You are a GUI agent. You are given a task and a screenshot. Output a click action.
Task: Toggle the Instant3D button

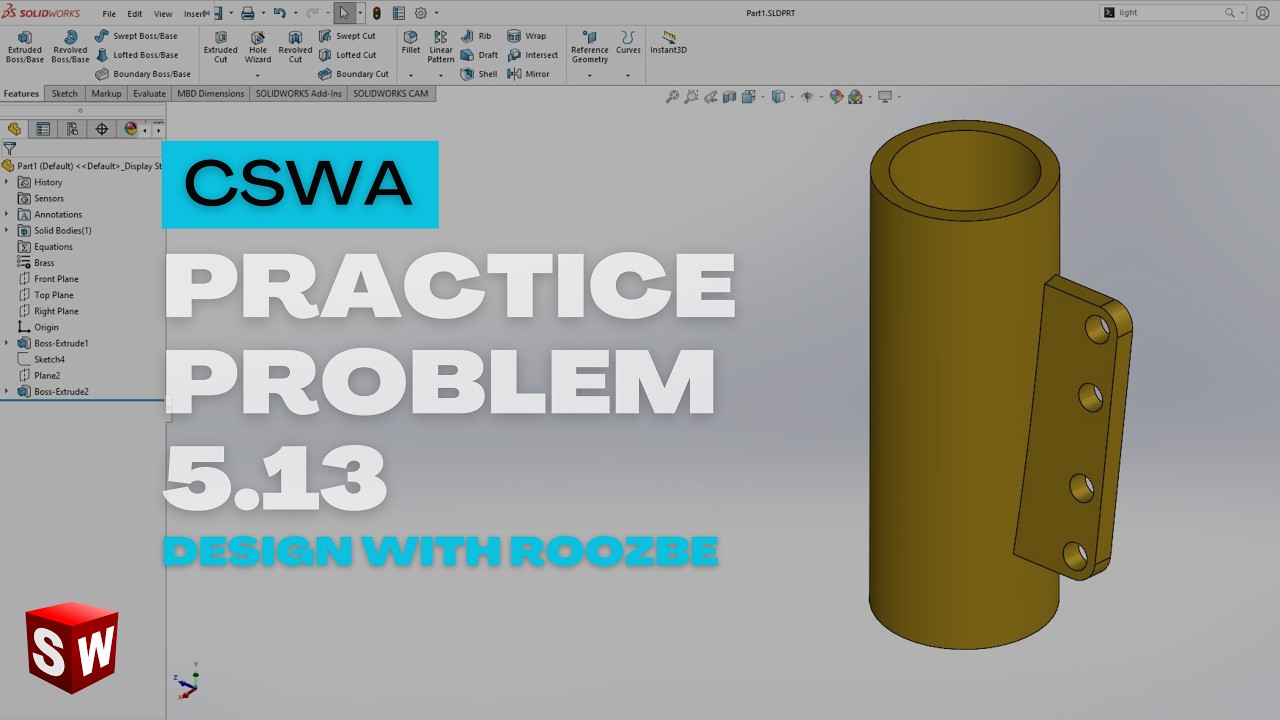(x=668, y=43)
